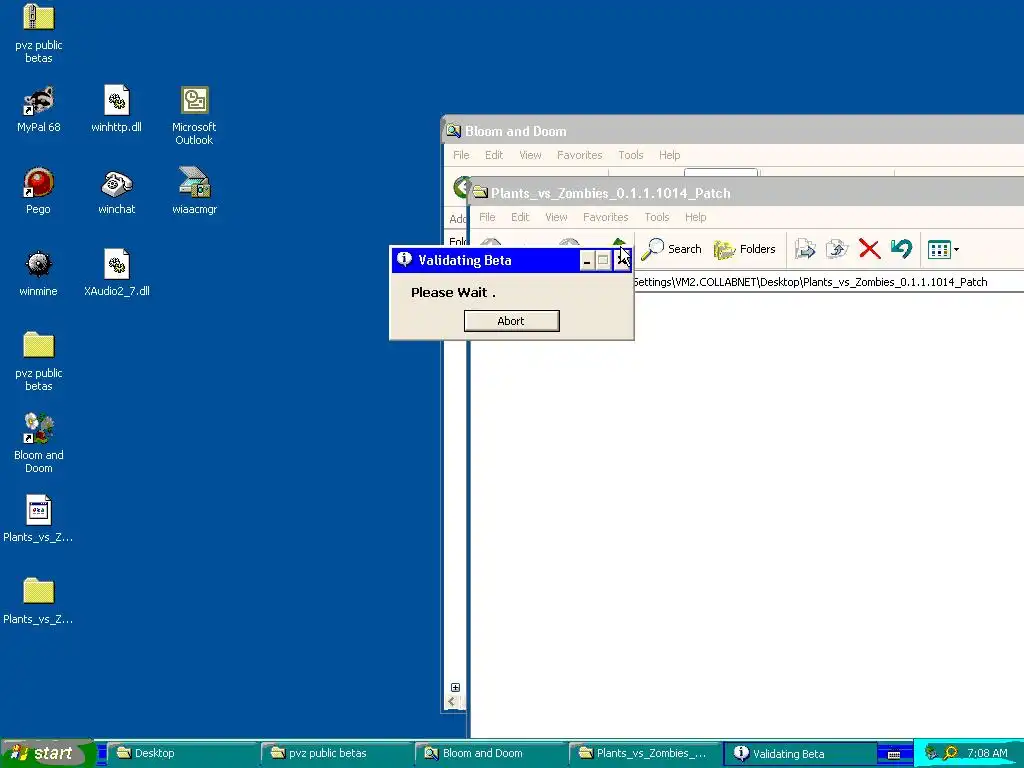Click Move To toolbar icon

(805, 249)
